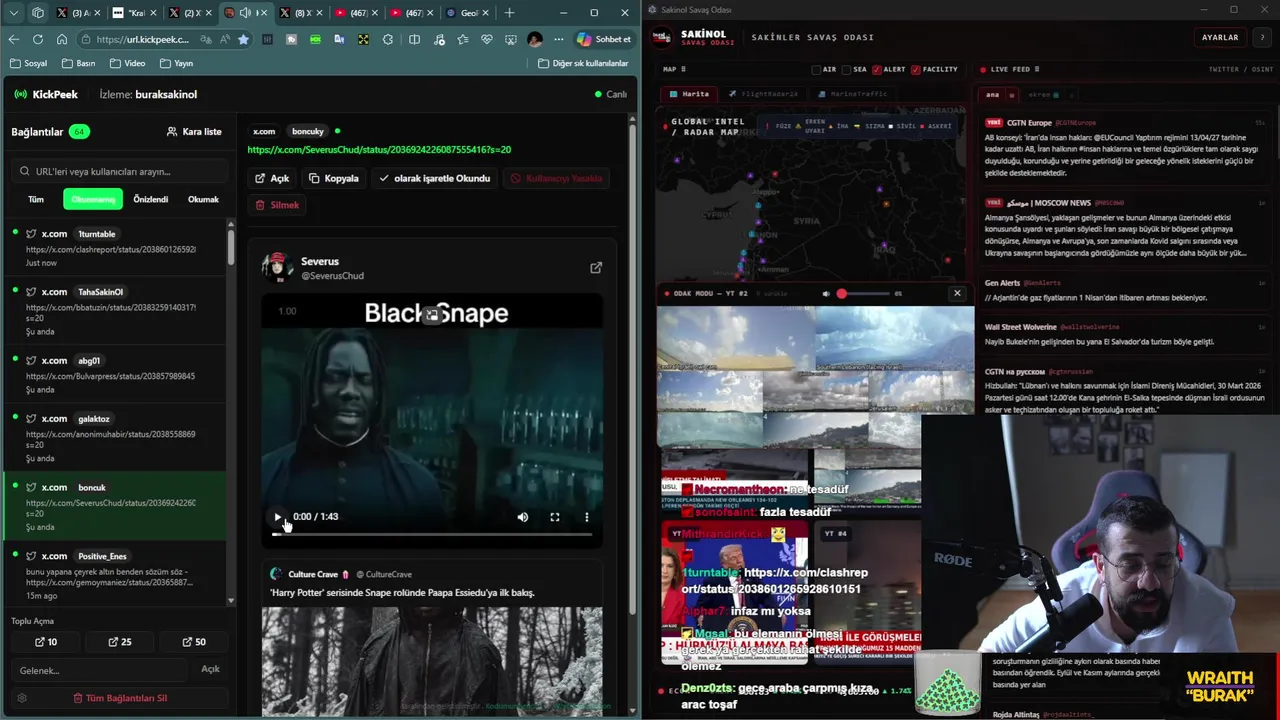The height and width of the screenshot is (720, 1280).
Task: Bulk open 10 links
Action: point(46,642)
